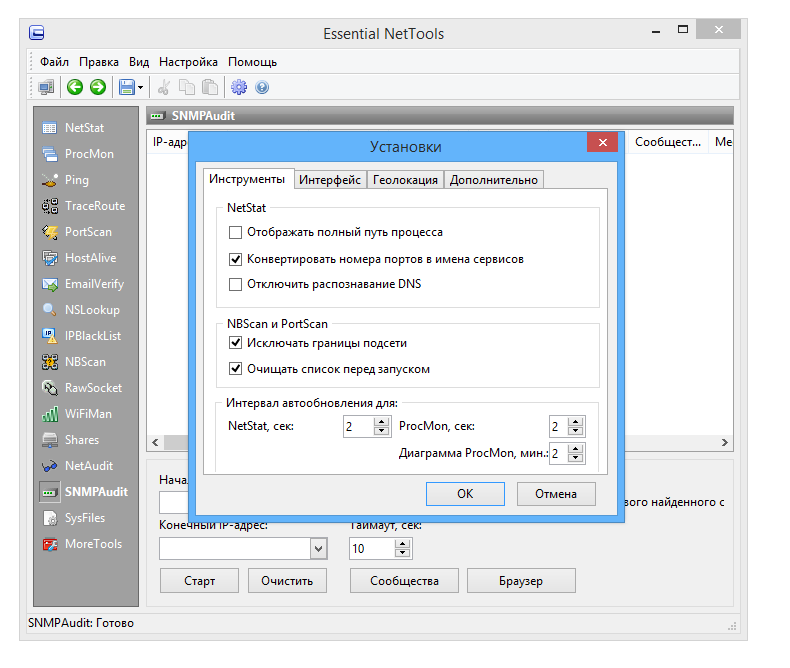The image size is (790, 668).
Task: Click the Конечный IP-адрес input field
Action: (235, 549)
